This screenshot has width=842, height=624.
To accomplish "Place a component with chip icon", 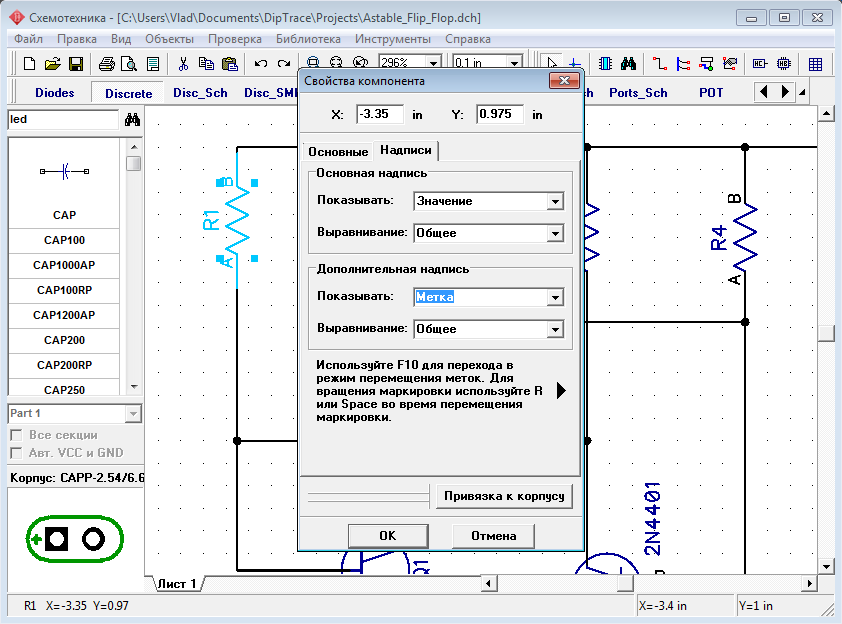I will point(605,64).
